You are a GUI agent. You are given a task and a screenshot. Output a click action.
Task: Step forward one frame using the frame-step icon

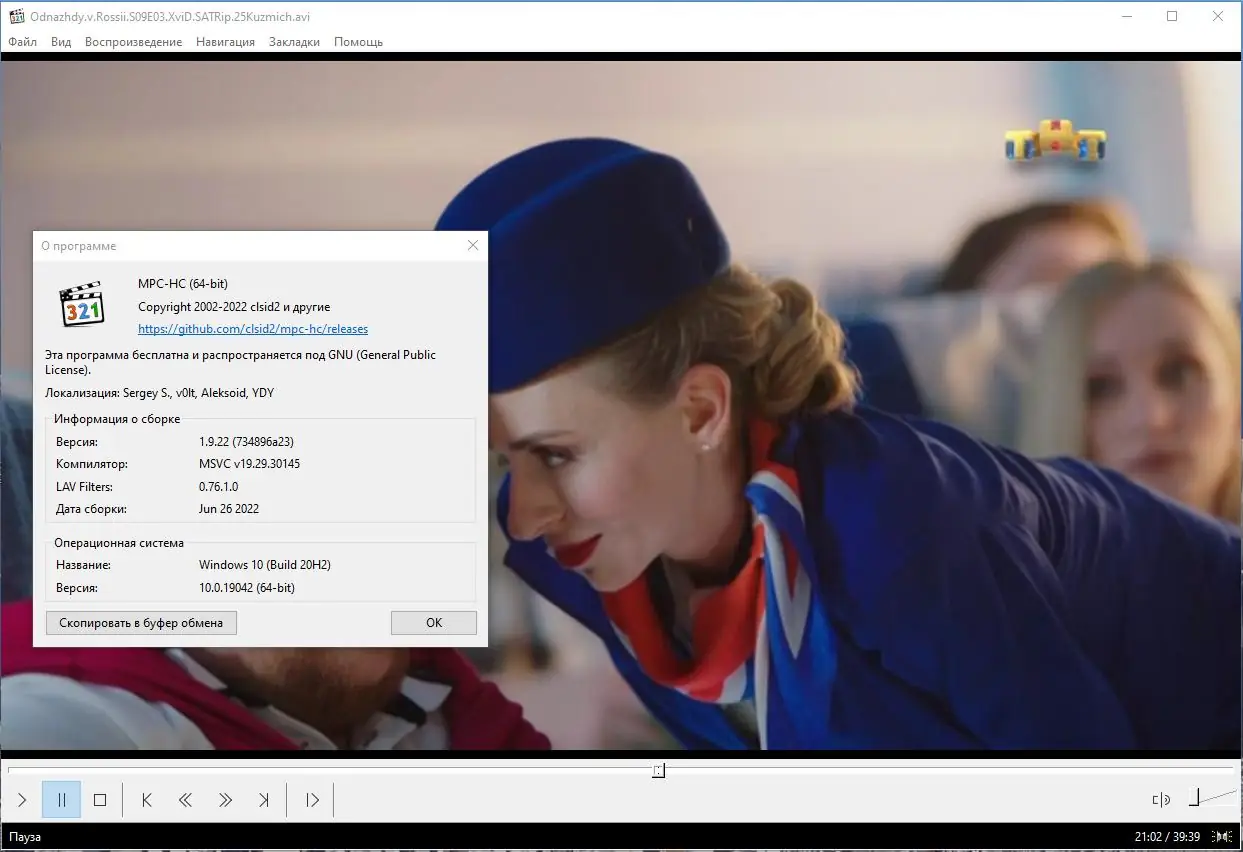coord(311,799)
